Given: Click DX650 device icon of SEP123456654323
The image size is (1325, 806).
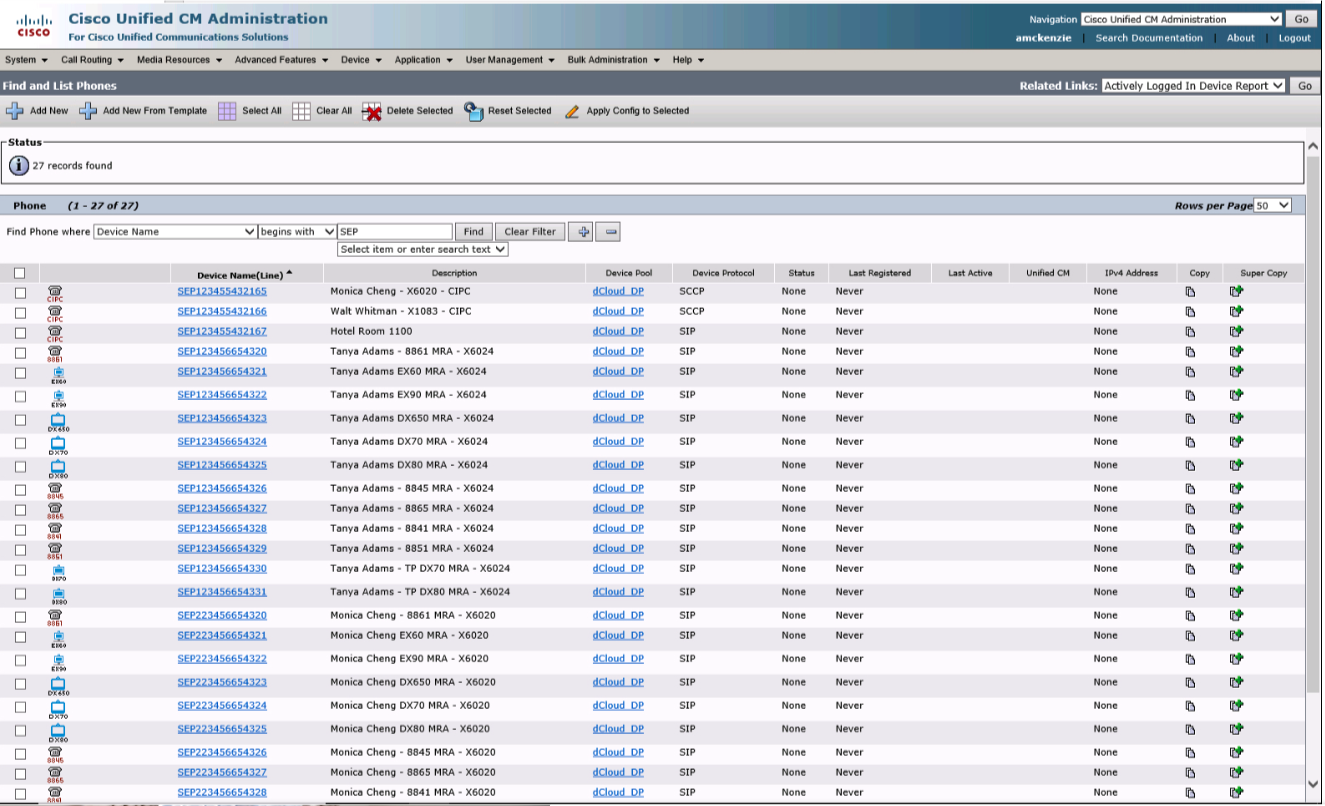Looking at the screenshot, I should [58, 420].
